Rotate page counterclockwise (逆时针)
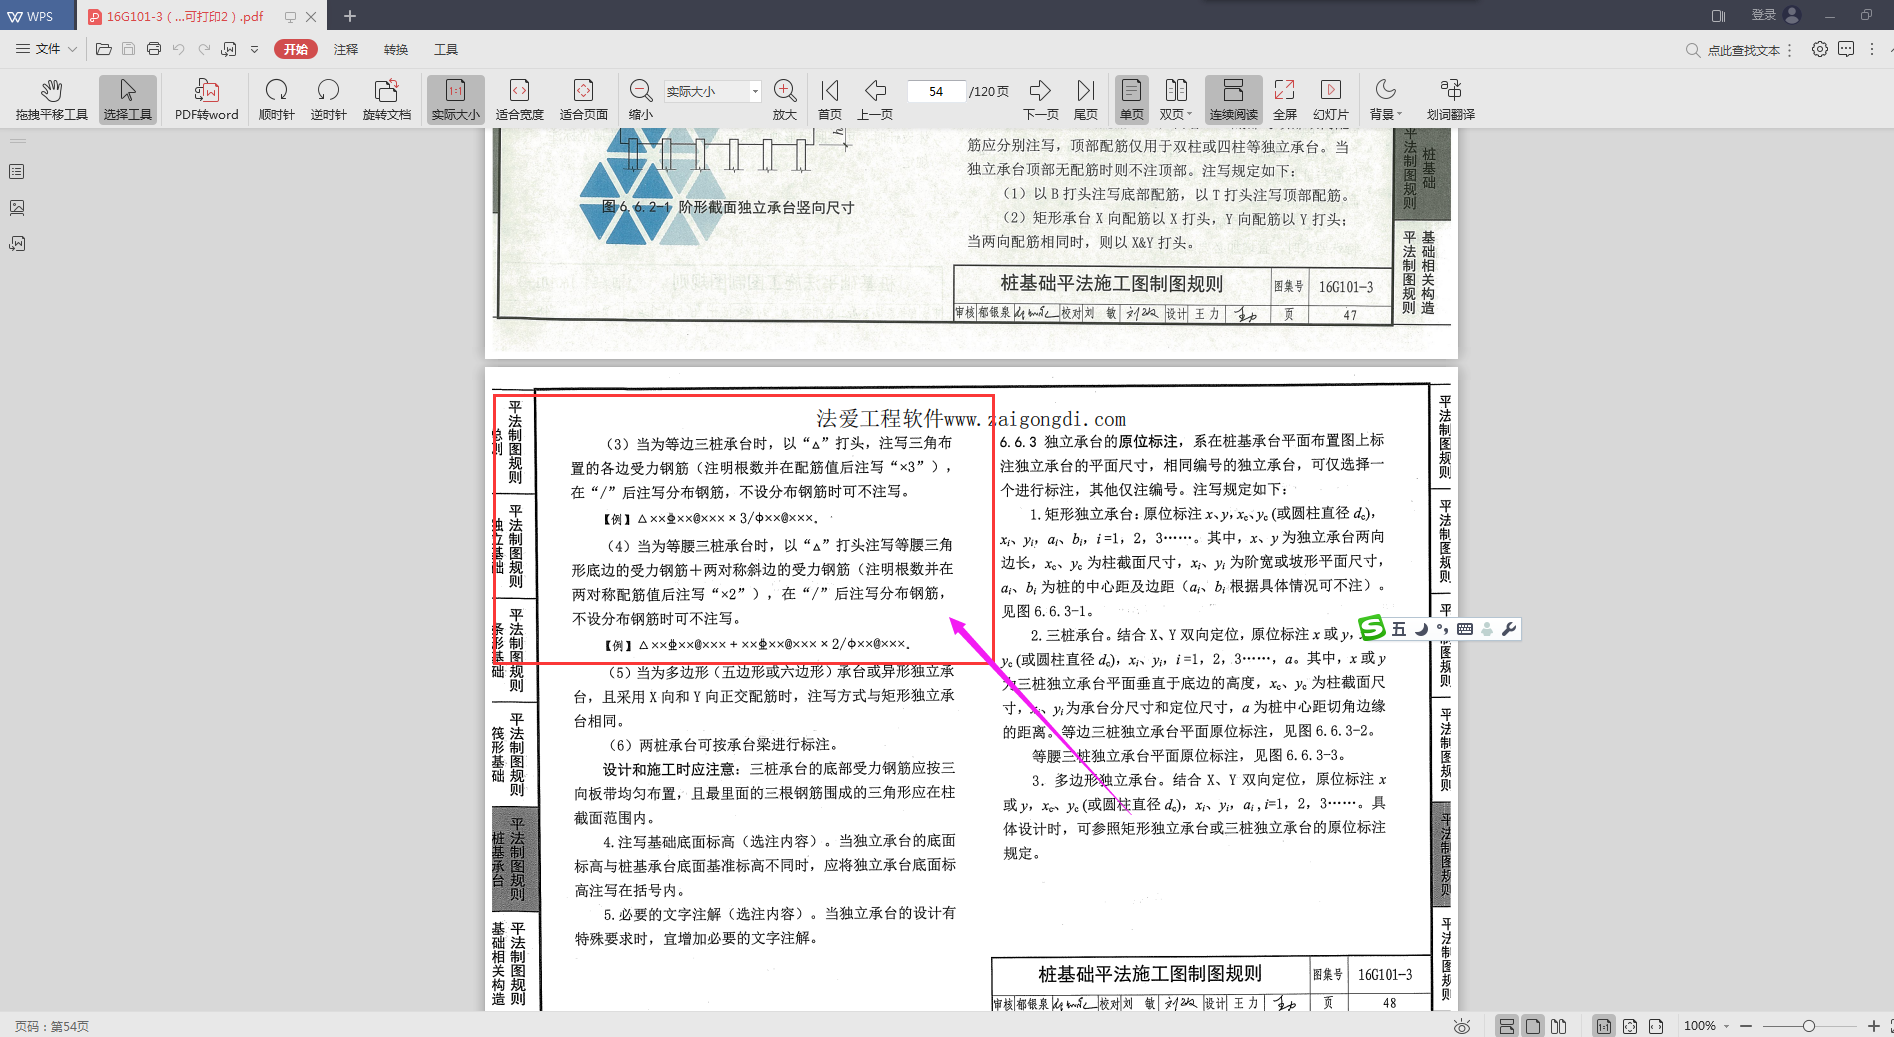This screenshot has height=1037, width=1894. (x=328, y=99)
